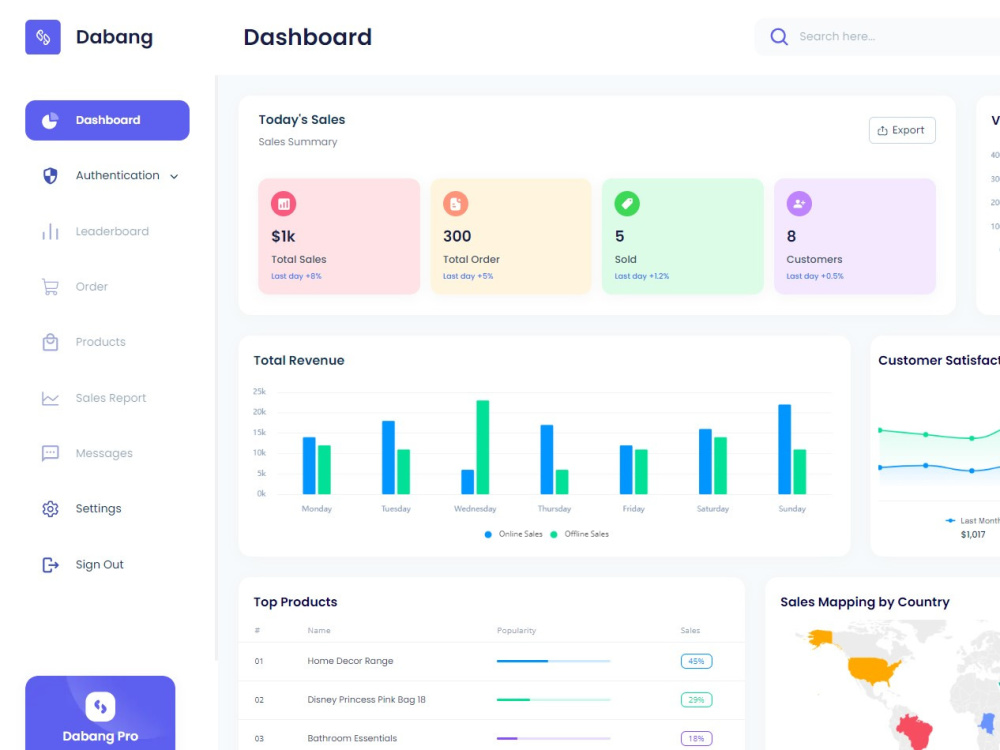Click the Total Order orange document icon
Image resolution: width=1000 pixels, height=750 pixels.
(455, 204)
